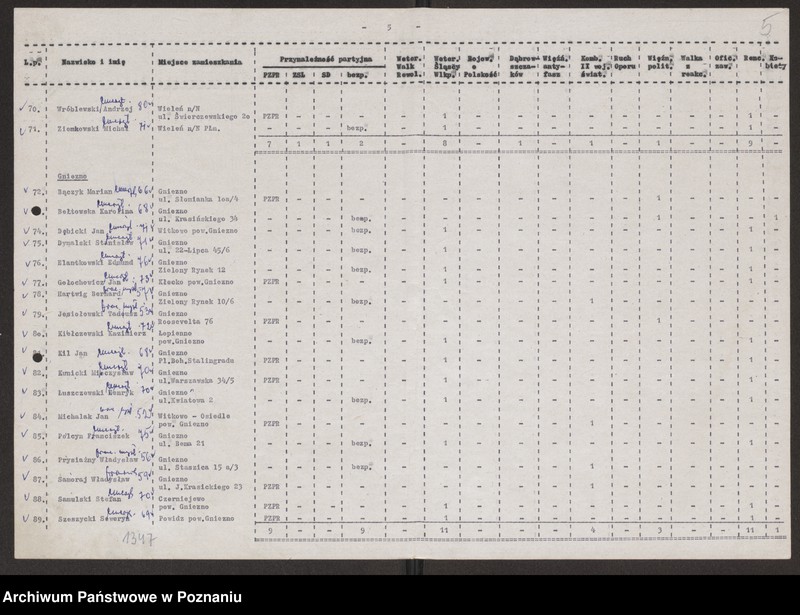The image size is (800, 615).
Task: Click the handwritten page number 5 at top right
Action: (x=765, y=25)
